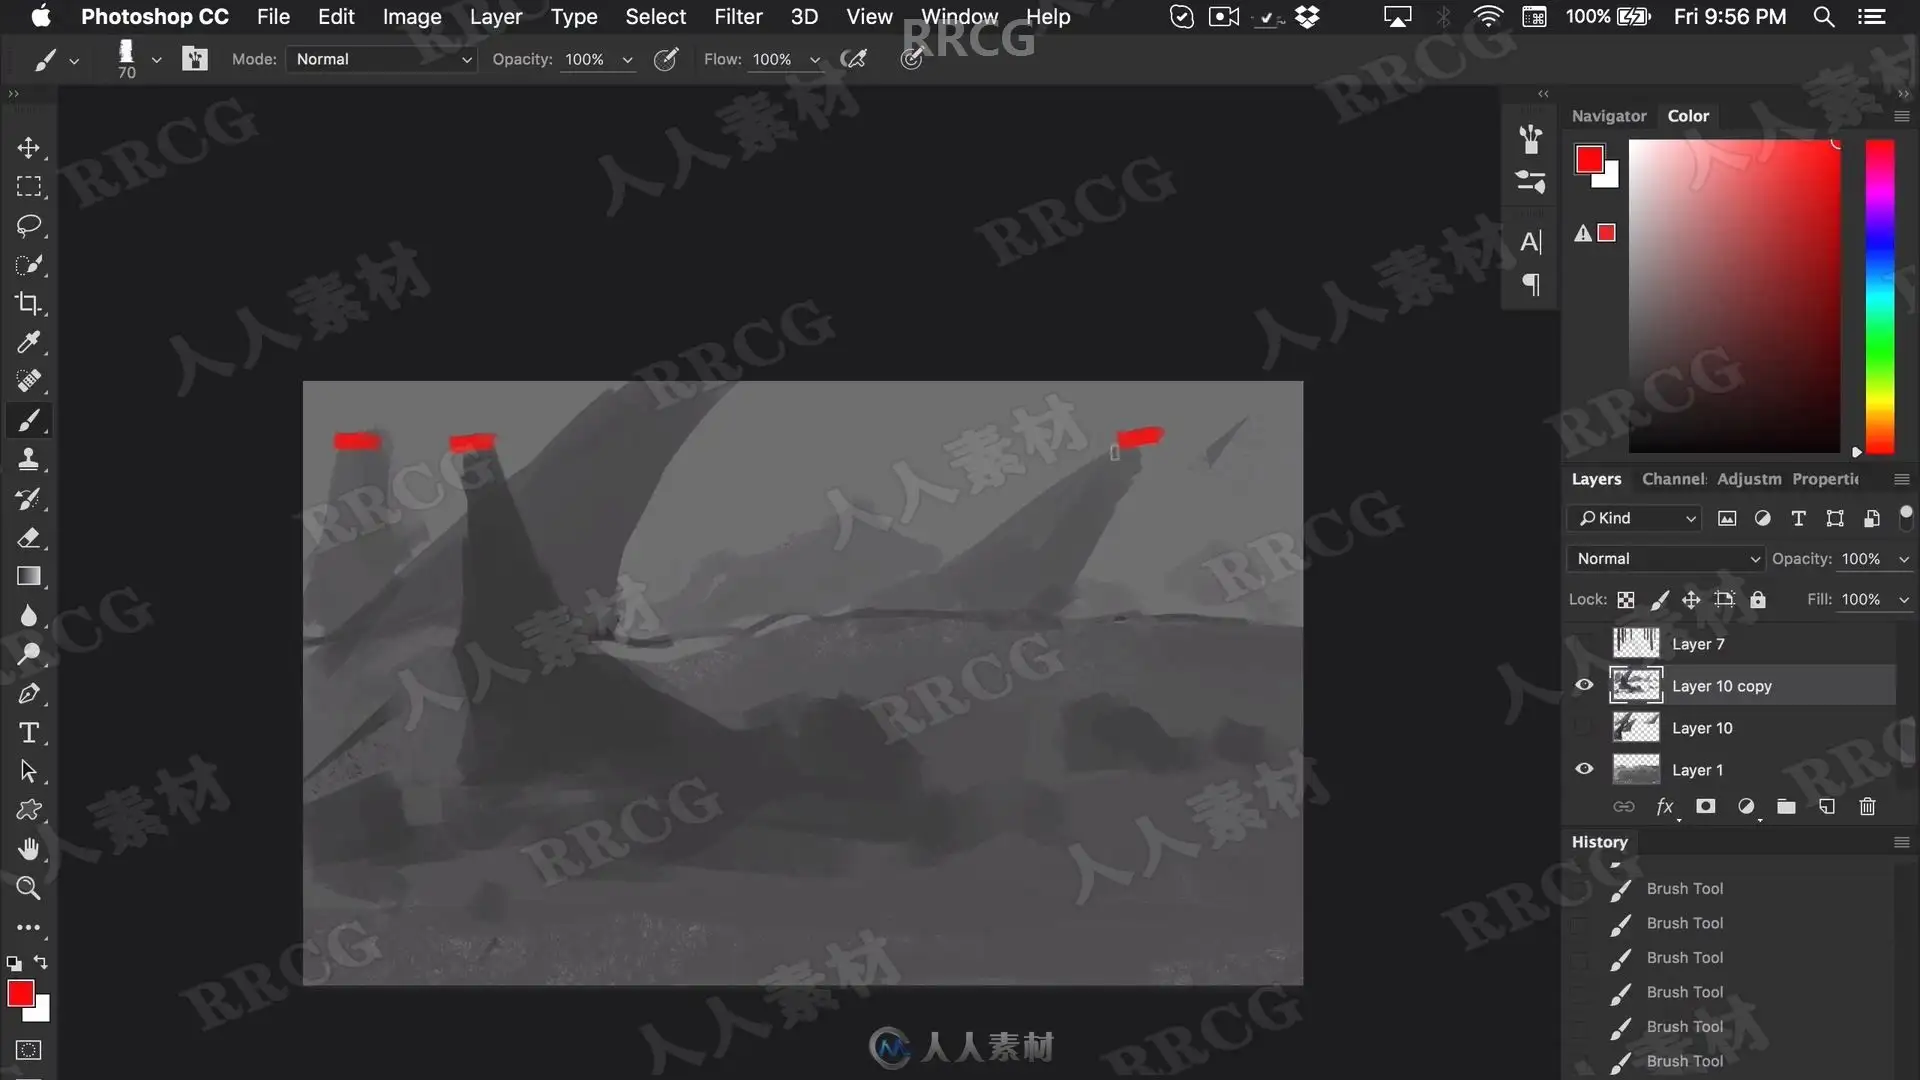Viewport: 1920px width, 1080px height.
Task: Open the brush Opacity slider dropdown
Action: click(x=627, y=60)
